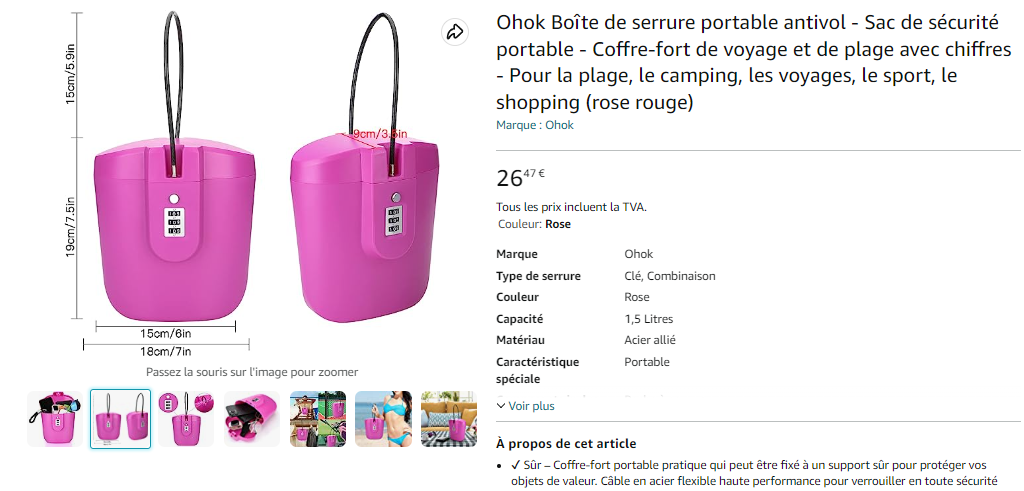The image size is (1024, 491).
Task: Click the Type de serrure row value
Action: (669, 276)
